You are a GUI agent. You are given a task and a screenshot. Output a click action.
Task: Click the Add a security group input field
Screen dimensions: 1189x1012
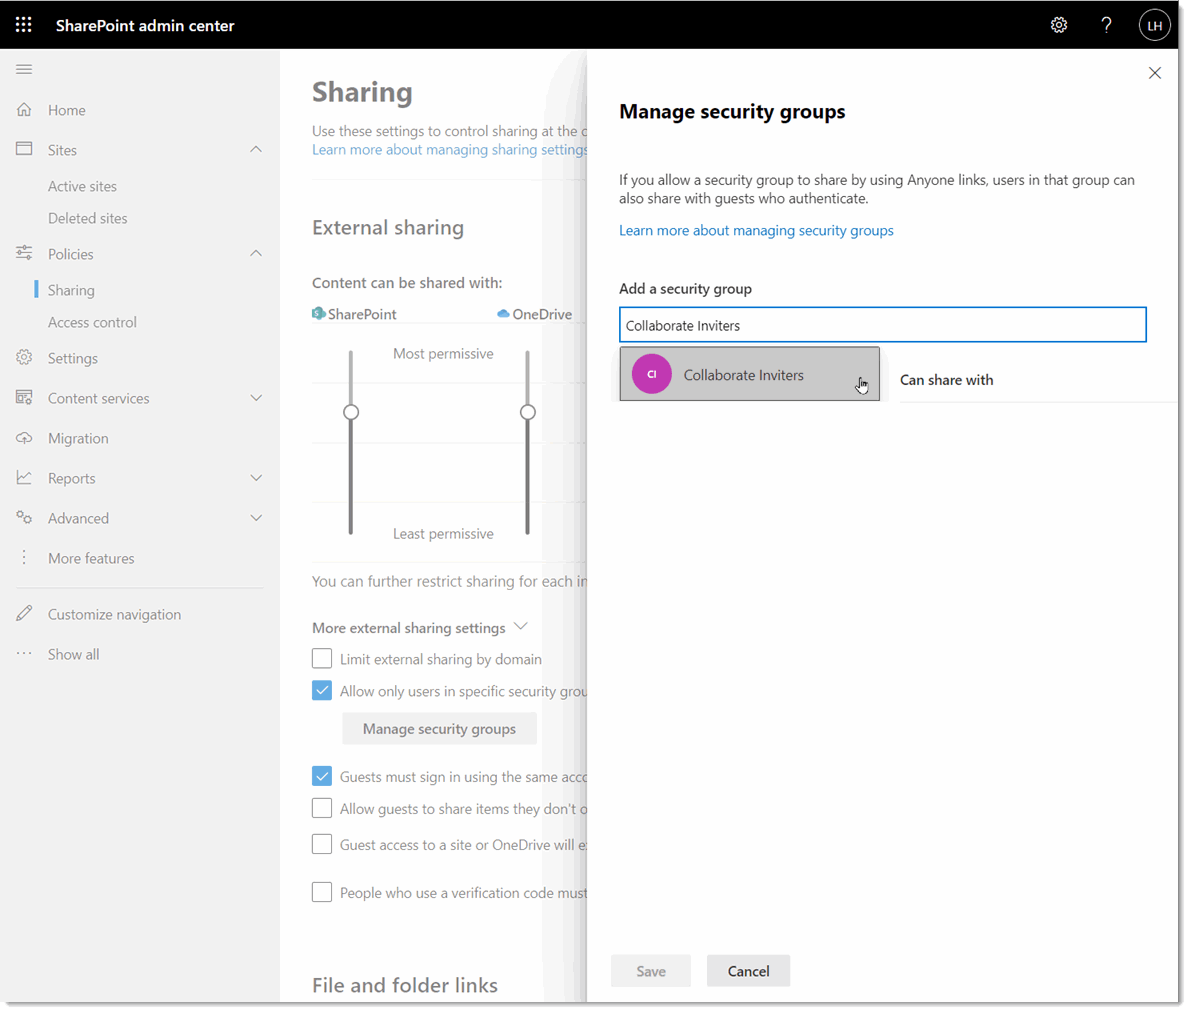pyautogui.click(x=882, y=324)
